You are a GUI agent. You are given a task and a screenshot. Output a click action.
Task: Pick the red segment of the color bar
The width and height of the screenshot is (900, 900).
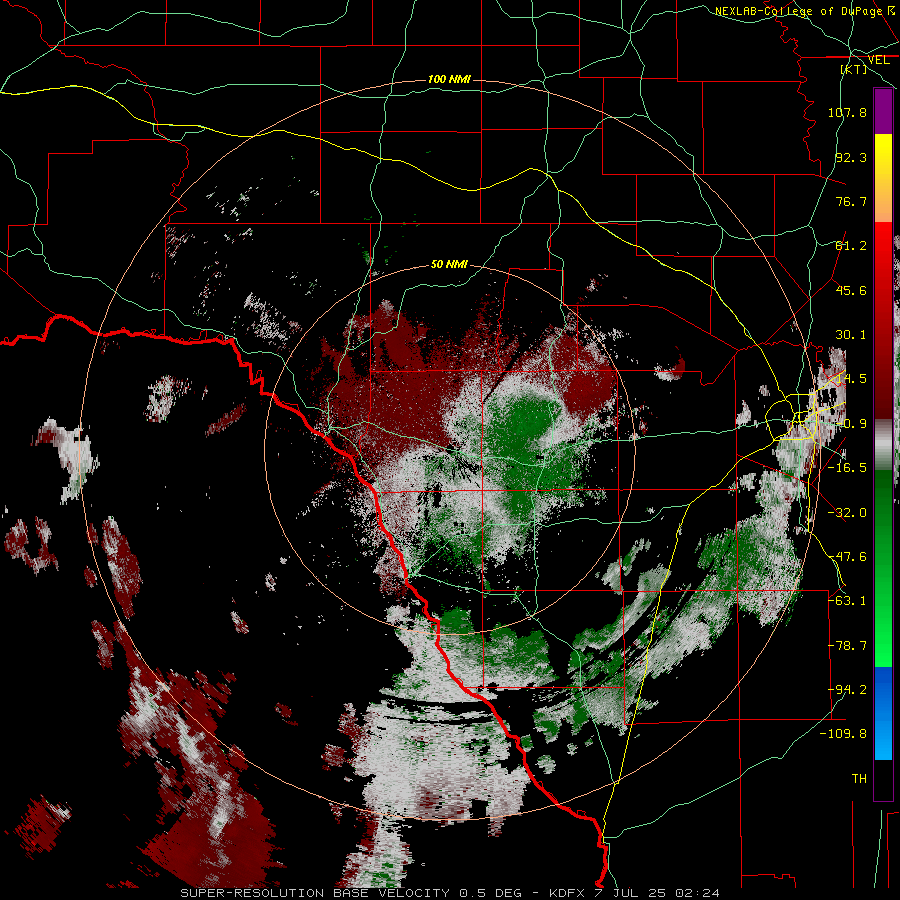(x=883, y=320)
